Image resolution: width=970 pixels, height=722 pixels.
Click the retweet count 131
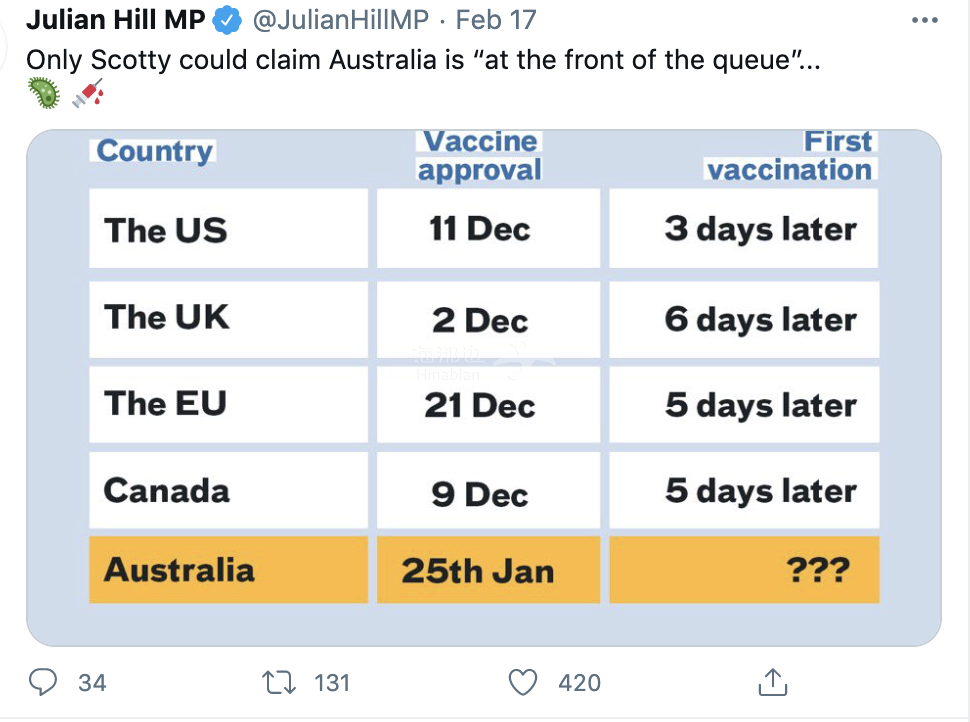tap(332, 683)
